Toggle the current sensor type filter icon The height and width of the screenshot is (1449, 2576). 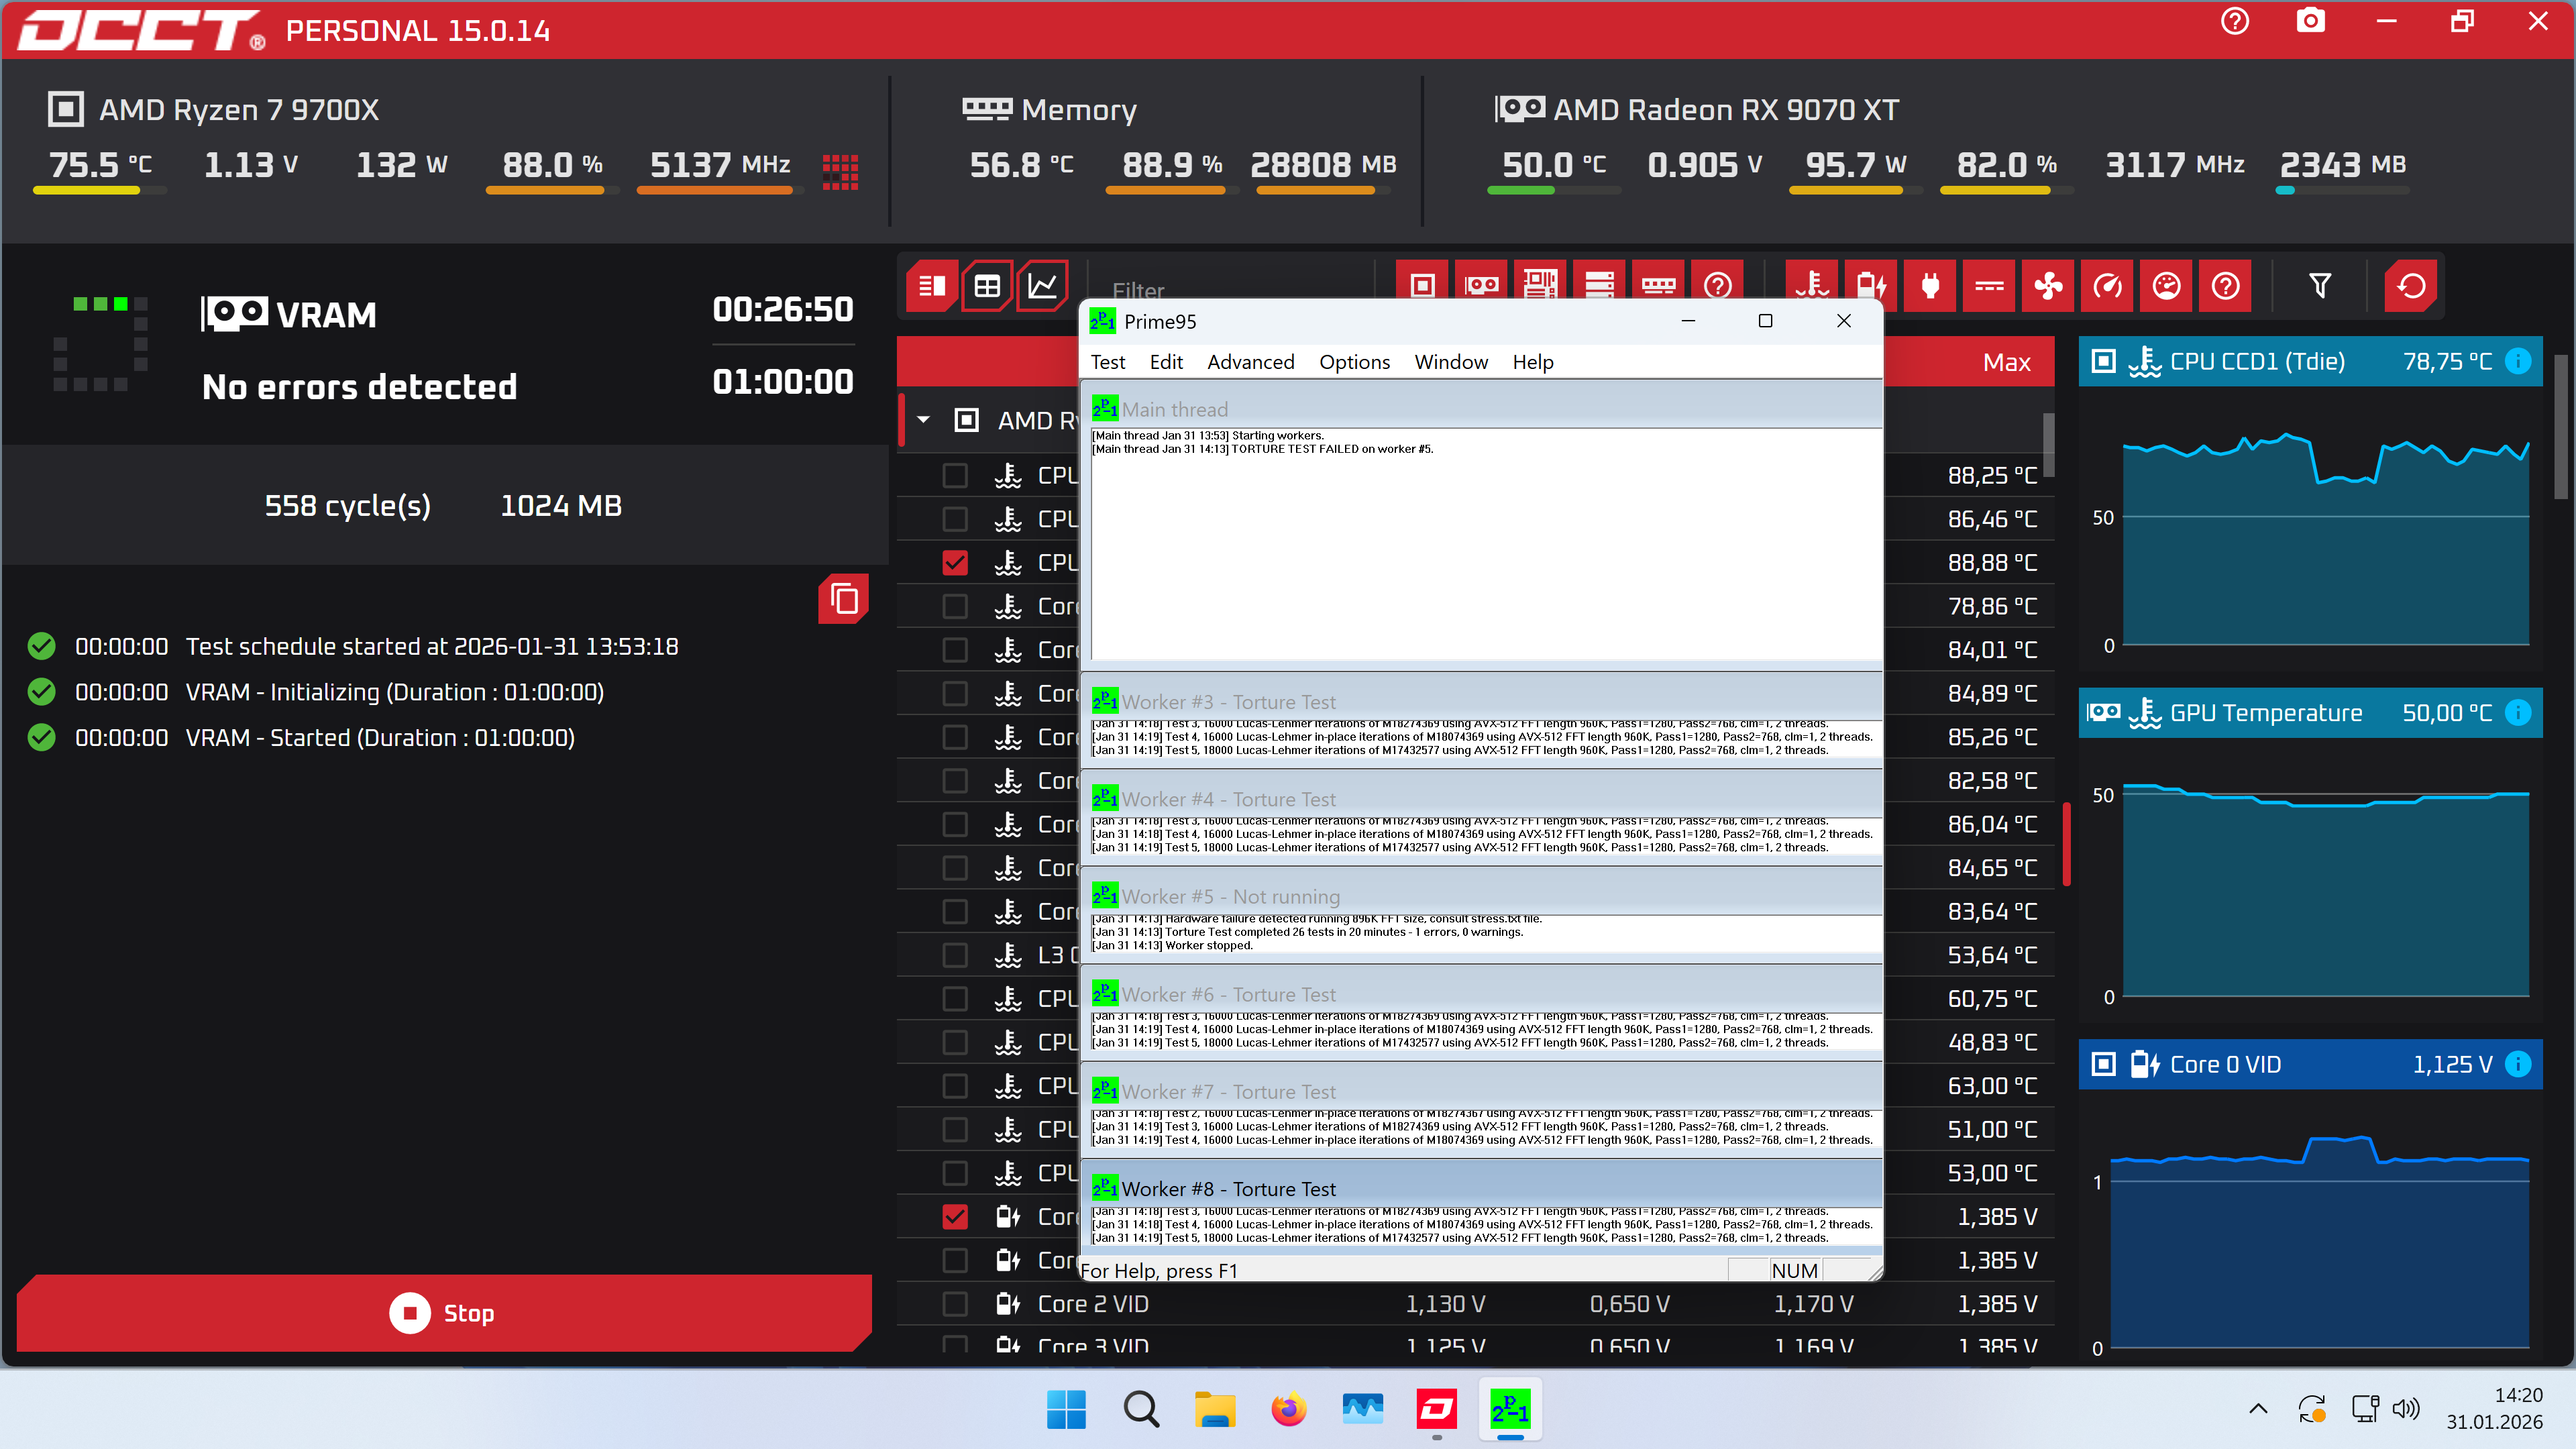(1989, 286)
